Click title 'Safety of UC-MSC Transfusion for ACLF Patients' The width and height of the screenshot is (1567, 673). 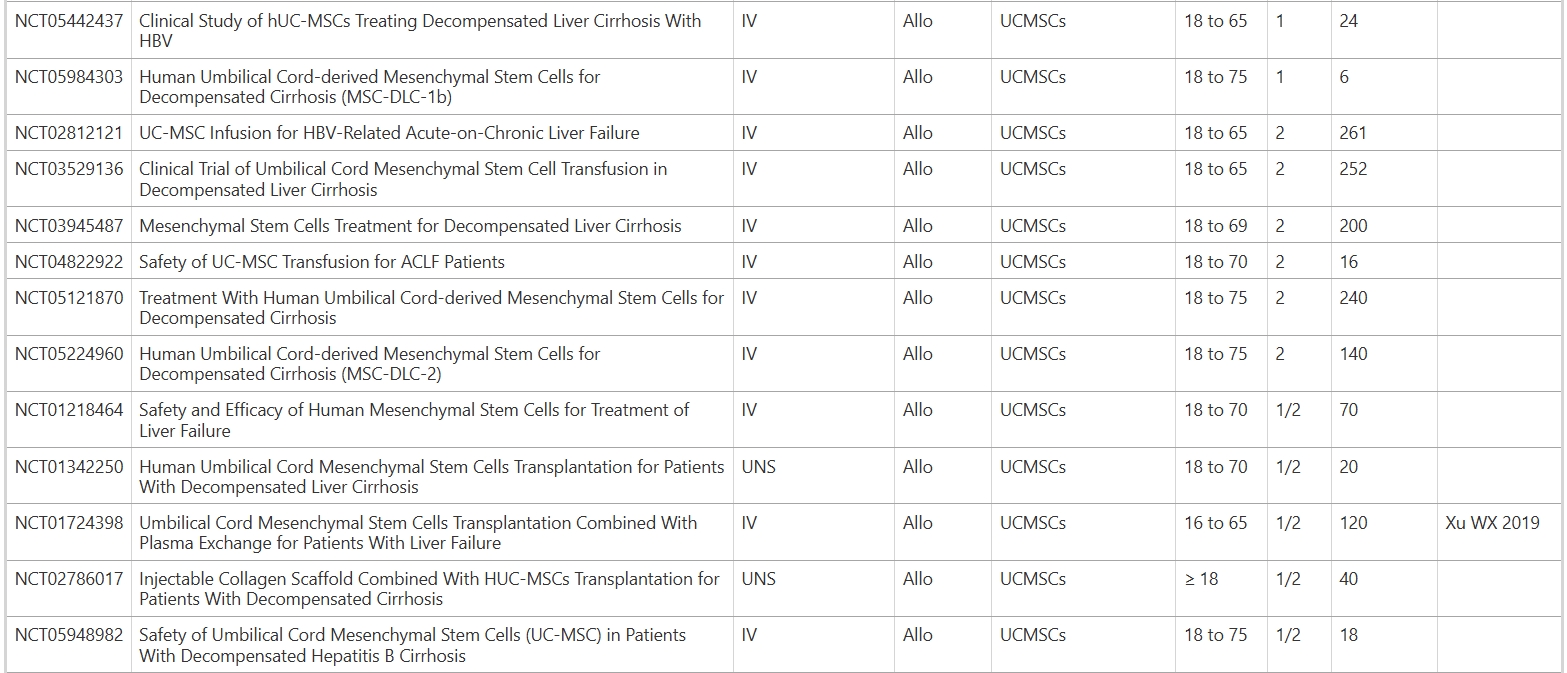coord(321,262)
